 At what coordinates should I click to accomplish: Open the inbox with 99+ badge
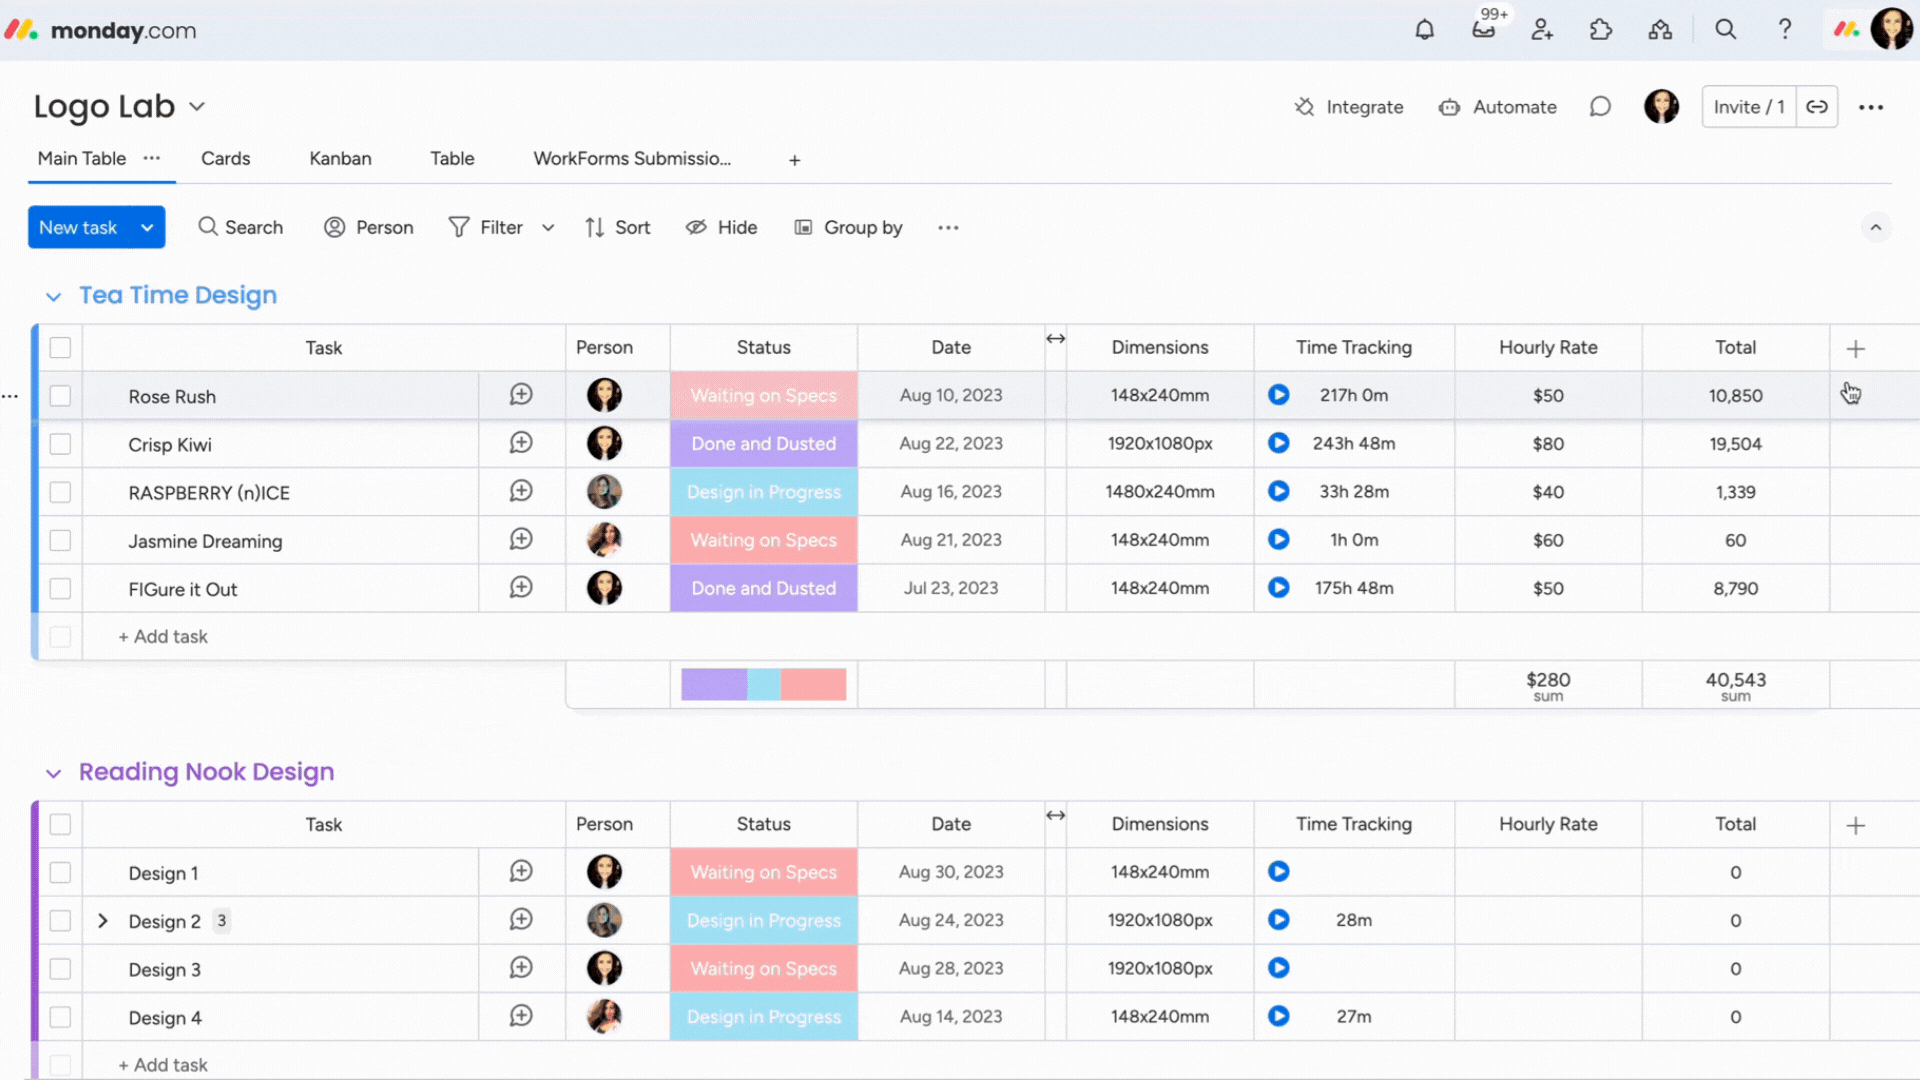pos(1484,30)
